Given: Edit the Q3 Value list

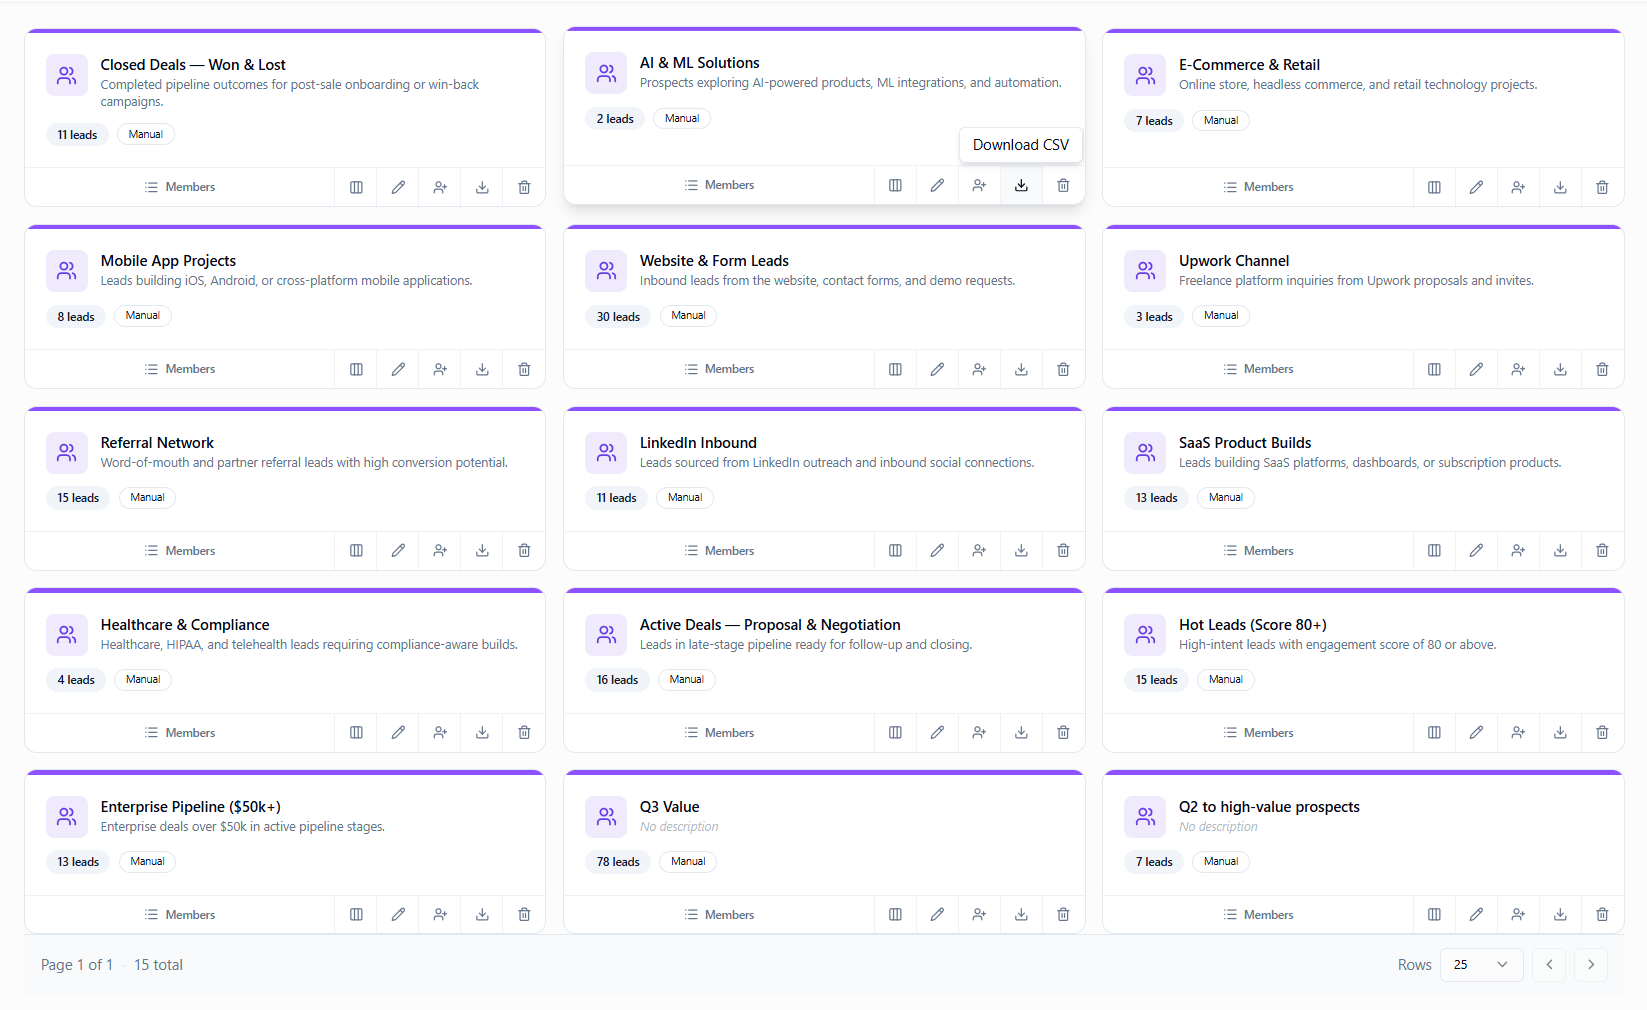Looking at the screenshot, I should (937, 915).
